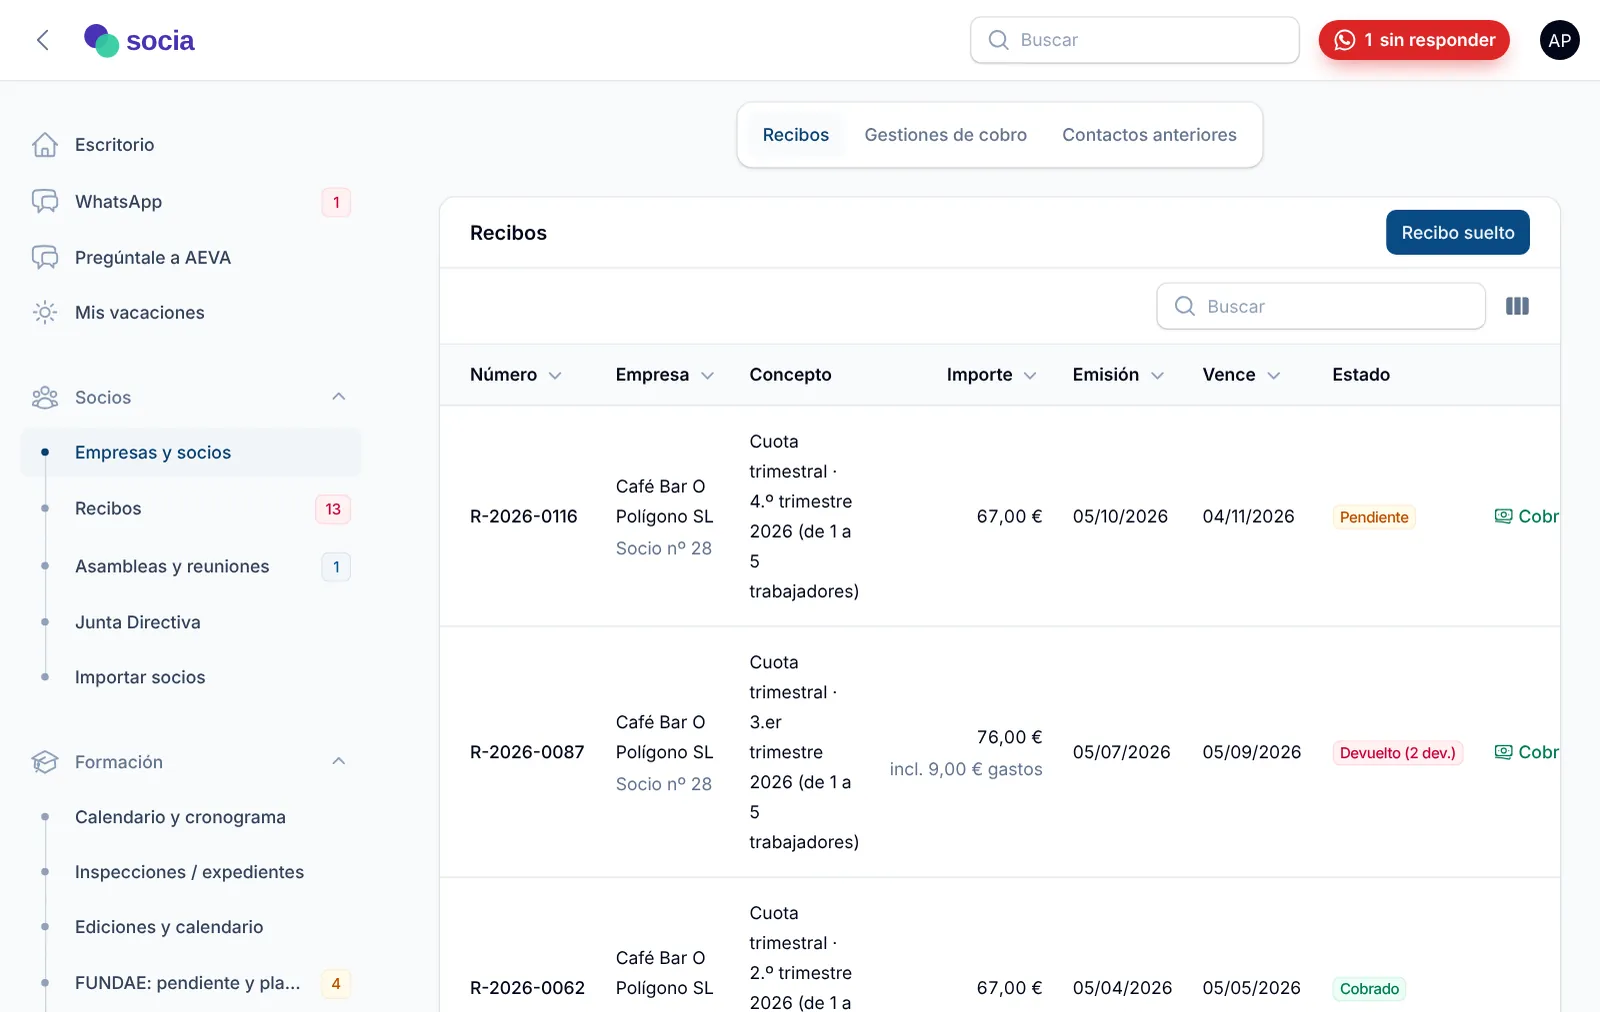Viewport: 1600px width, 1012px height.
Task: Open Recibos in the sidebar
Action: 190,509
